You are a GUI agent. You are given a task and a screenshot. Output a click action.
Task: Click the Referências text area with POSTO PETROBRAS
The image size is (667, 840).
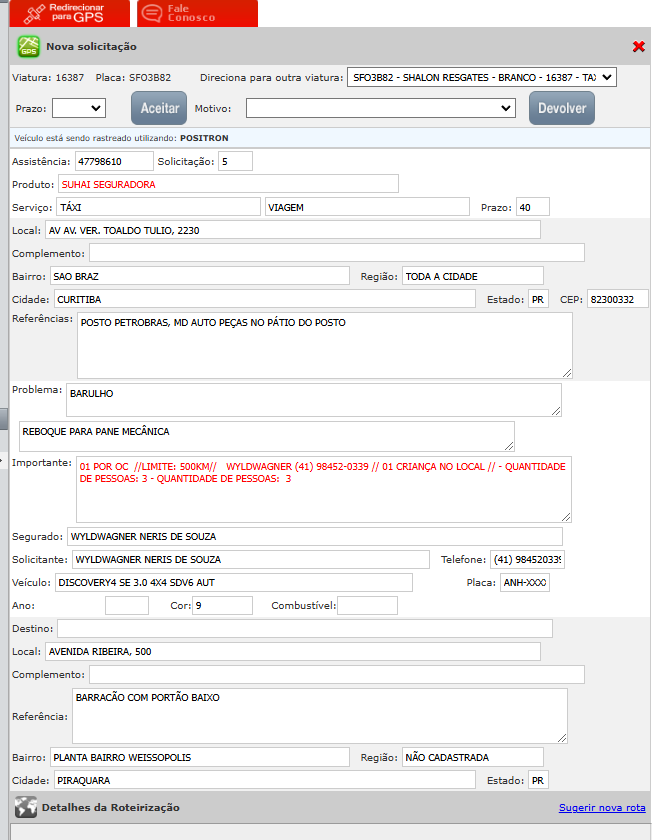[324, 345]
